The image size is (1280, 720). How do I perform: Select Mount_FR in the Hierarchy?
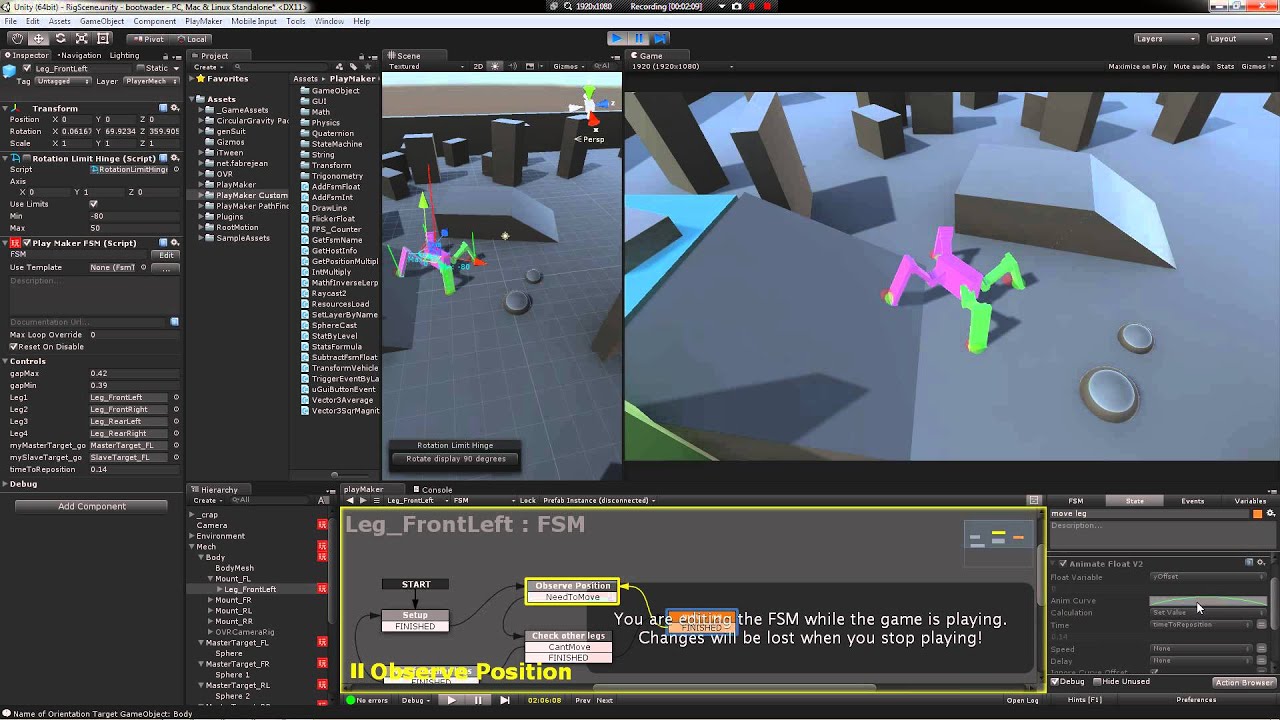(x=233, y=600)
